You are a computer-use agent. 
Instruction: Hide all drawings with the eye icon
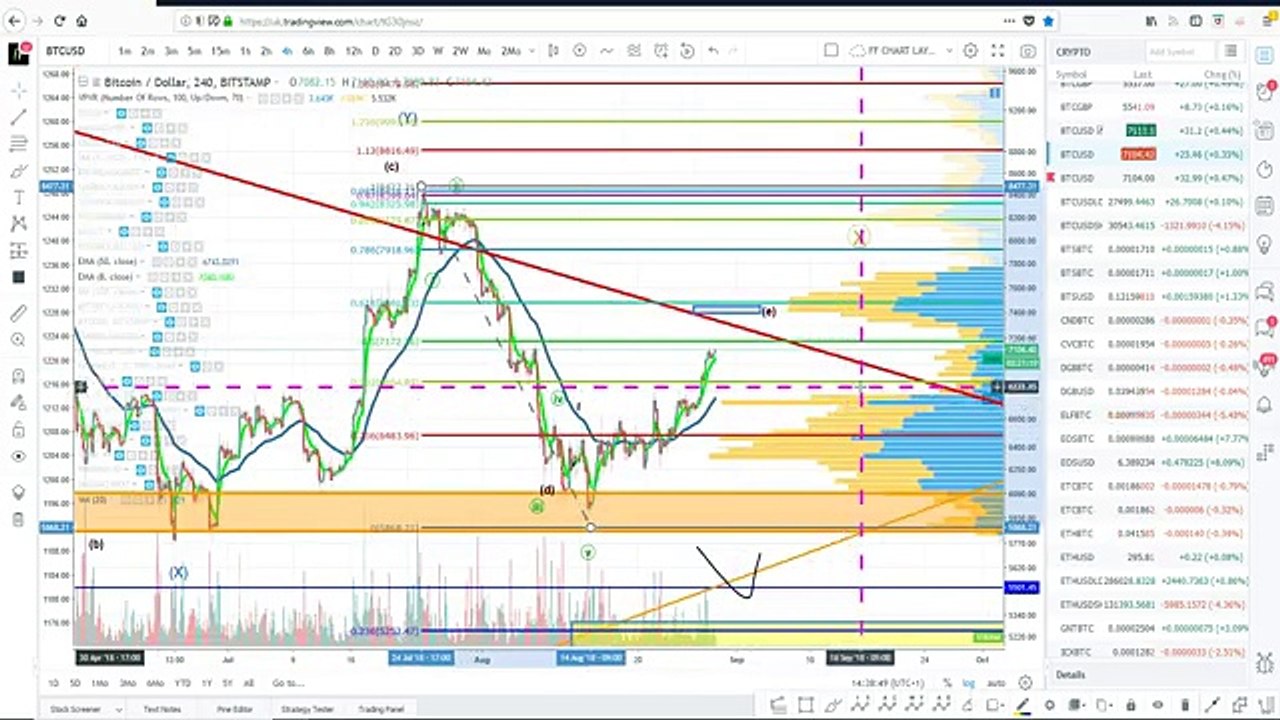pyautogui.click(x=18, y=457)
